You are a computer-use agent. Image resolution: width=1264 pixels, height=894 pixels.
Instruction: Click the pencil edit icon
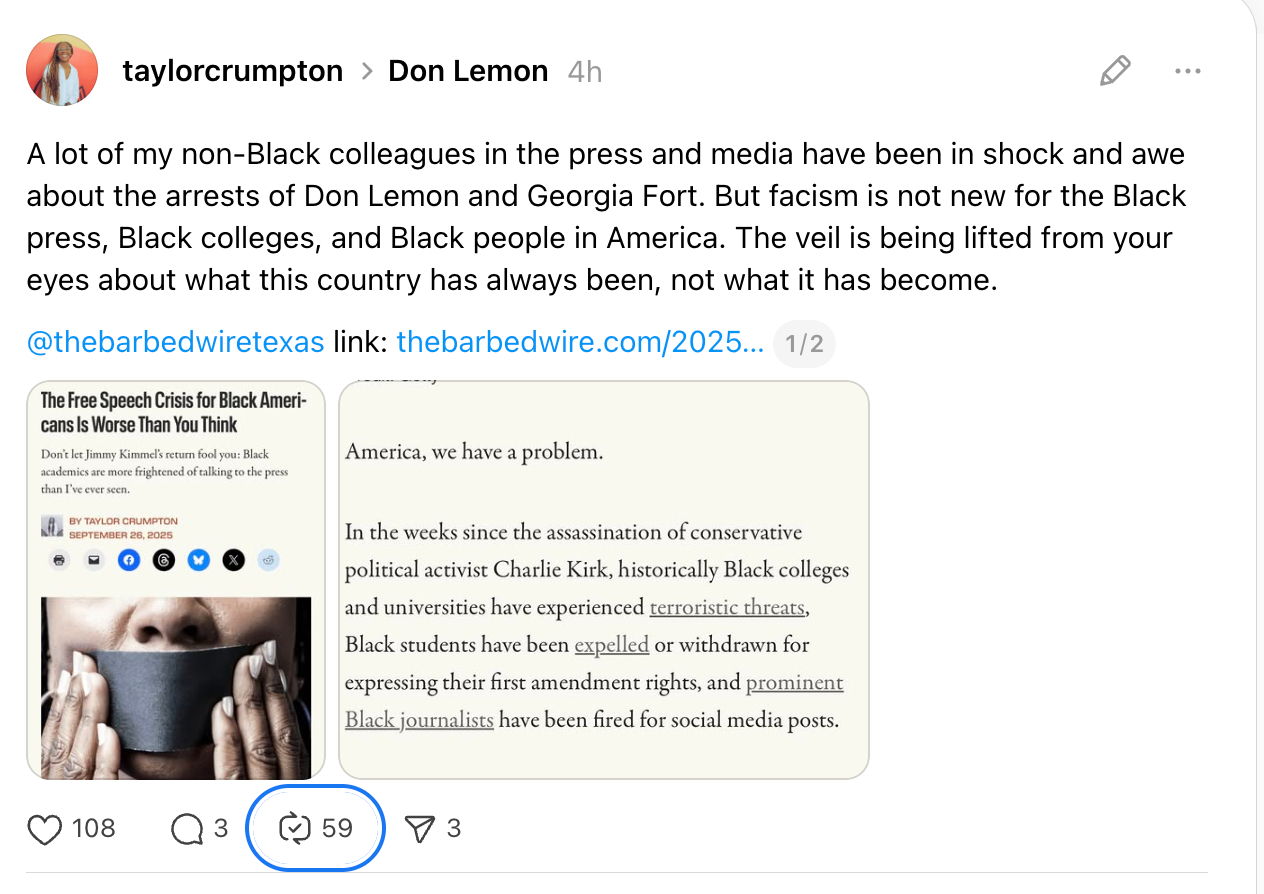click(1114, 71)
